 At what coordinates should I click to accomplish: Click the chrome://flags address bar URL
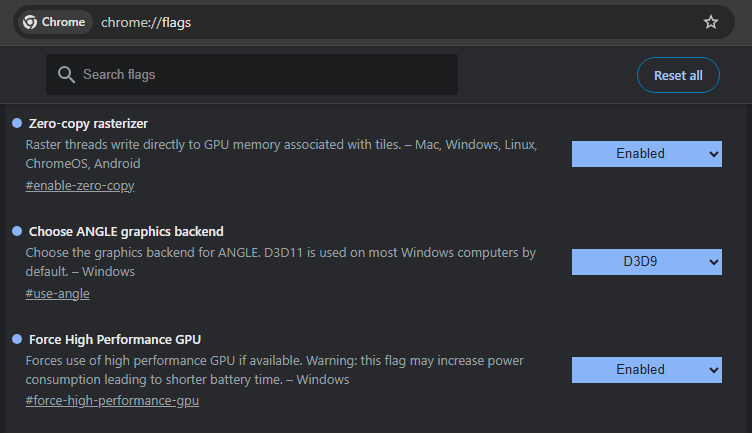tap(146, 22)
